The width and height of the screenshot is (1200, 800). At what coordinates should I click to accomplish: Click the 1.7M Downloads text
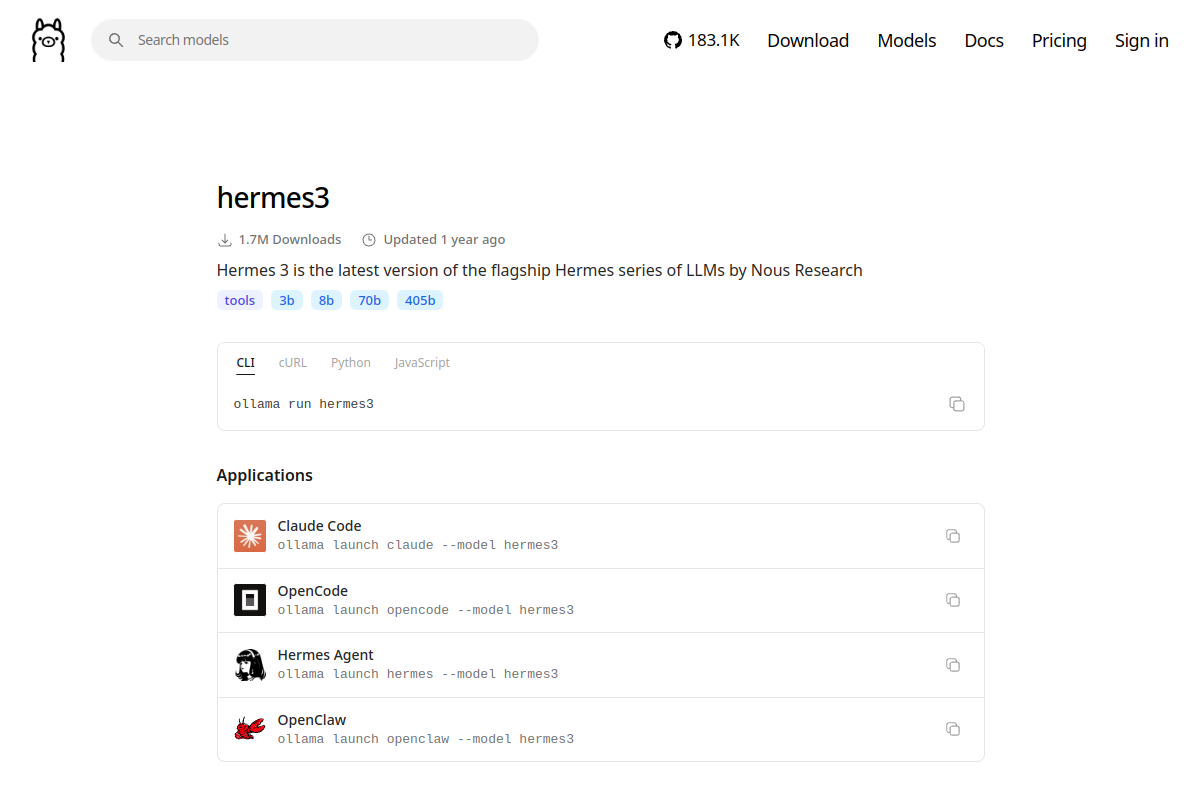point(290,240)
